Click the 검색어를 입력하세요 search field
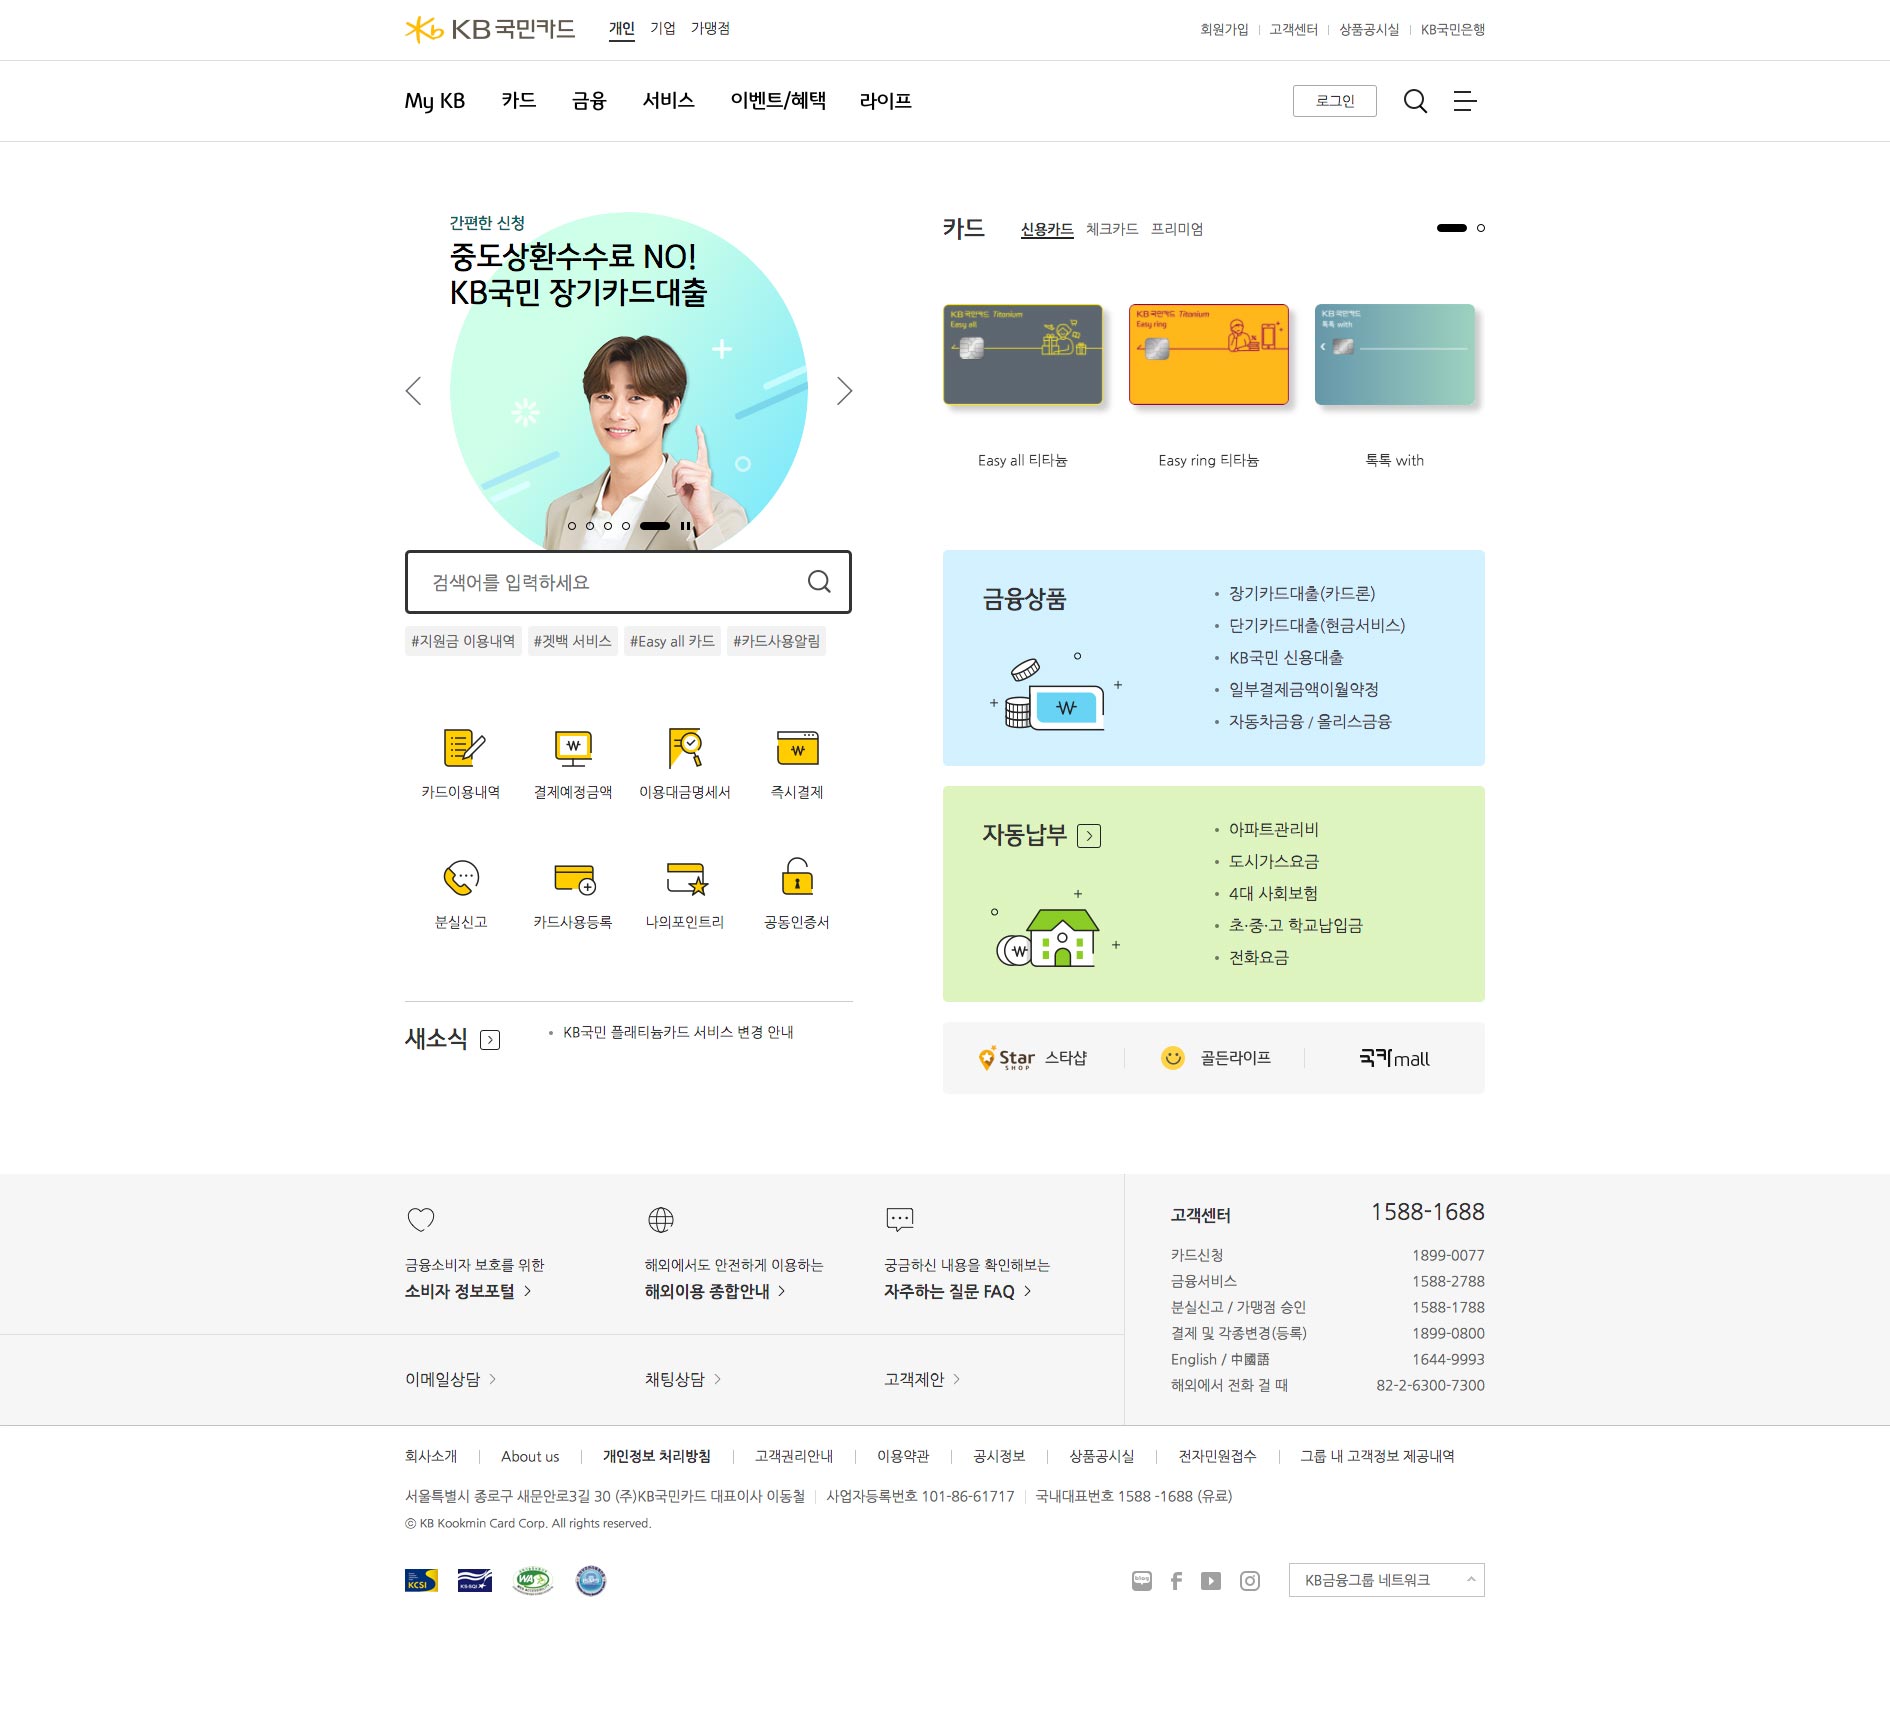The height and width of the screenshot is (1723, 1890). 610,582
